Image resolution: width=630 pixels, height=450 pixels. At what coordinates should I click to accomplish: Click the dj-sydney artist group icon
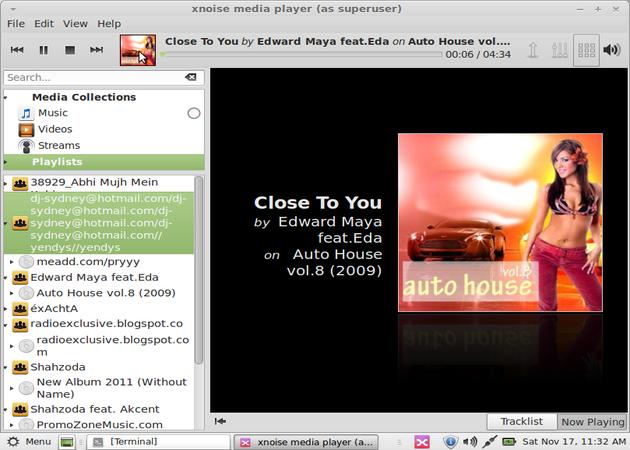(x=20, y=223)
